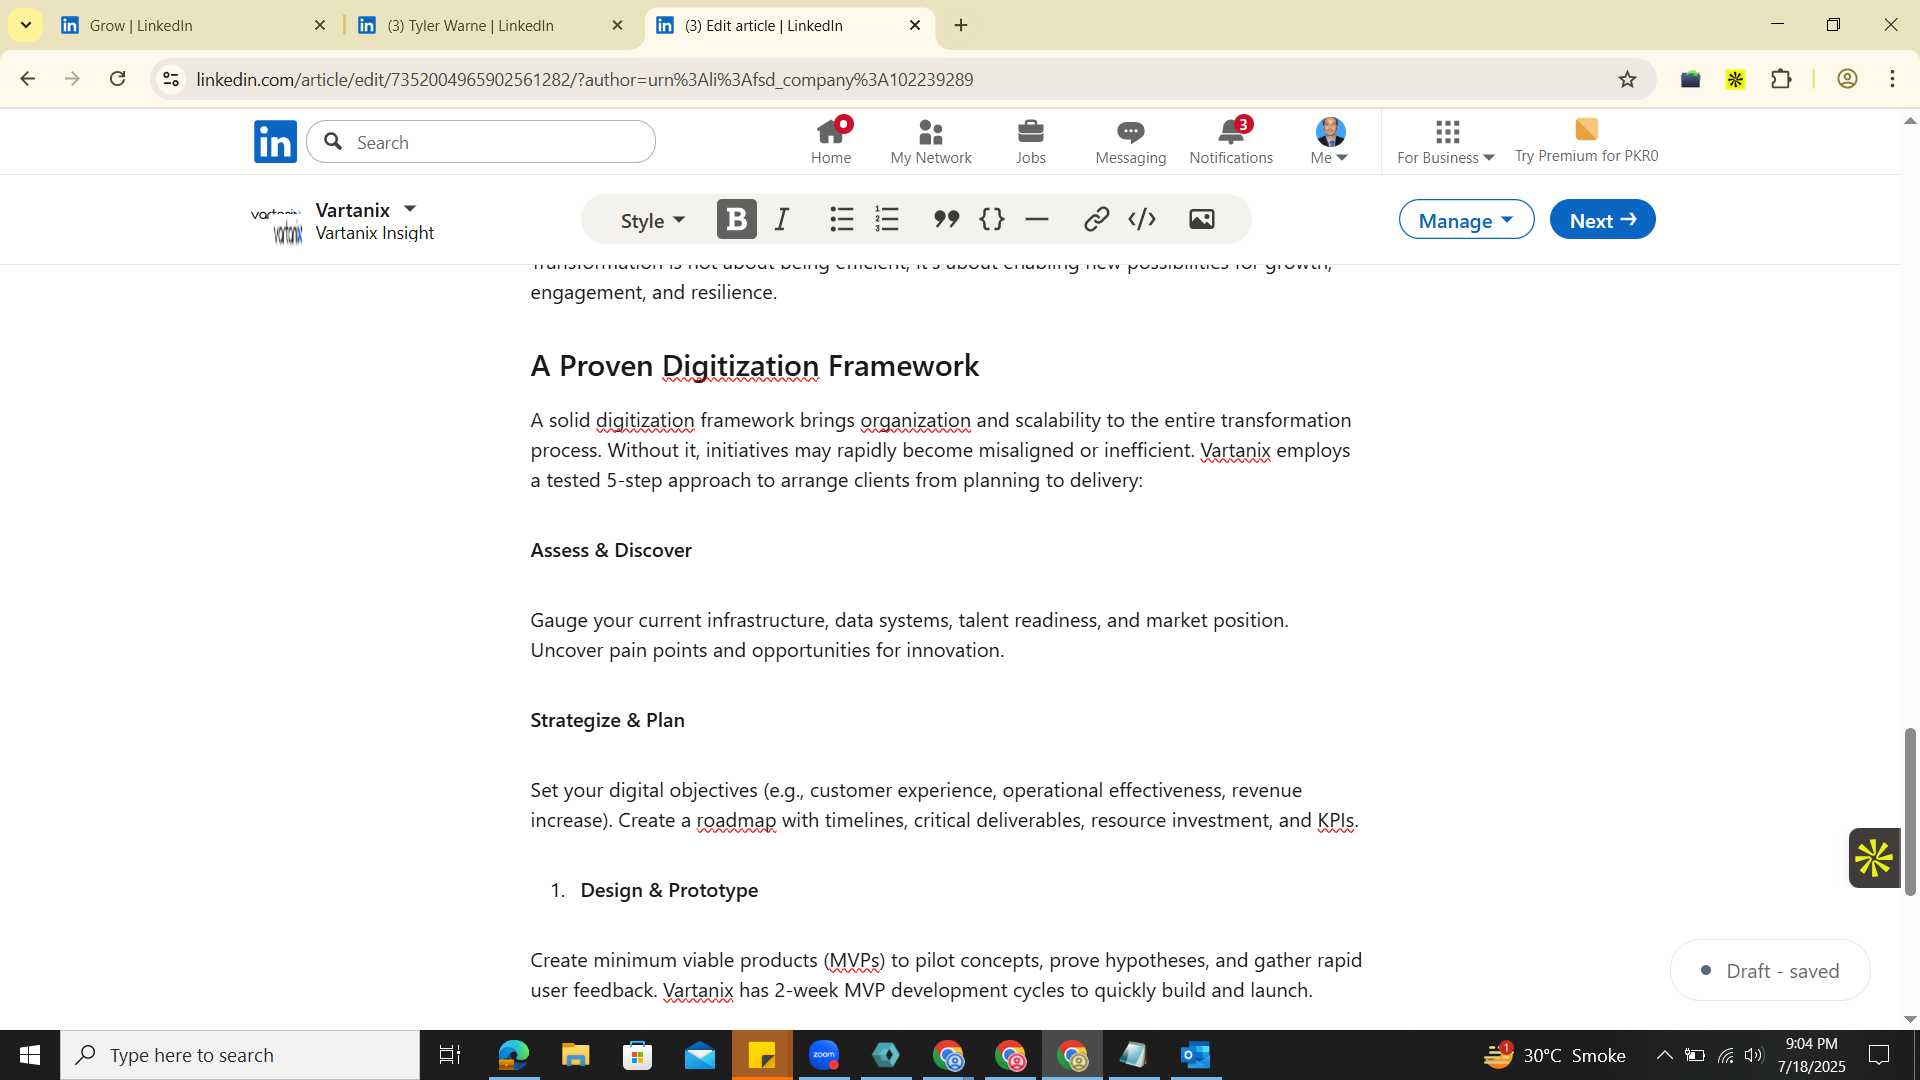Open the Manage dropdown button

click(x=1466, y=219)
